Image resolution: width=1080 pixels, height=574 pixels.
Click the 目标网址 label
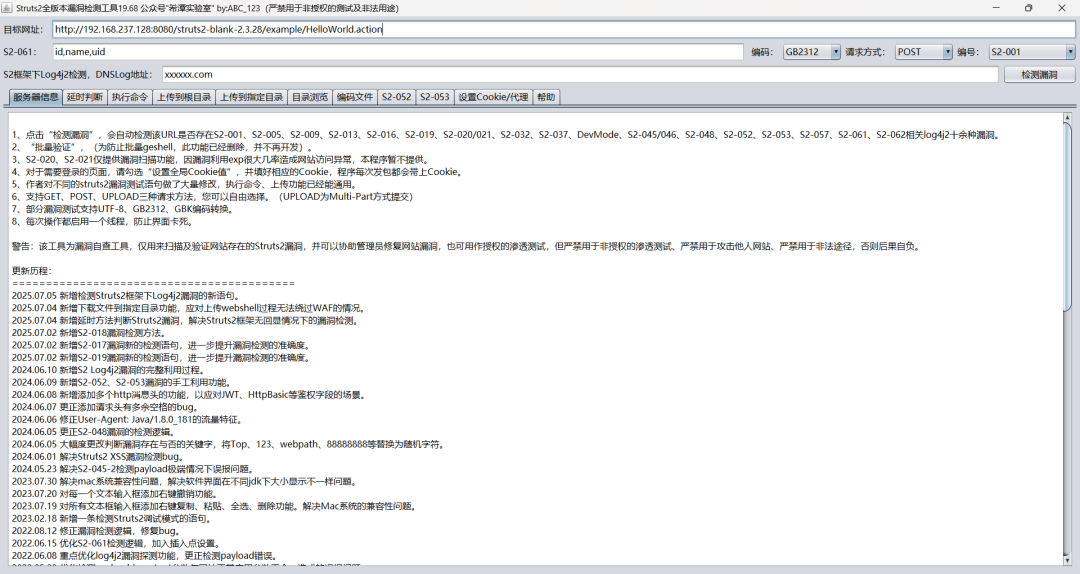tap(23, 30)
